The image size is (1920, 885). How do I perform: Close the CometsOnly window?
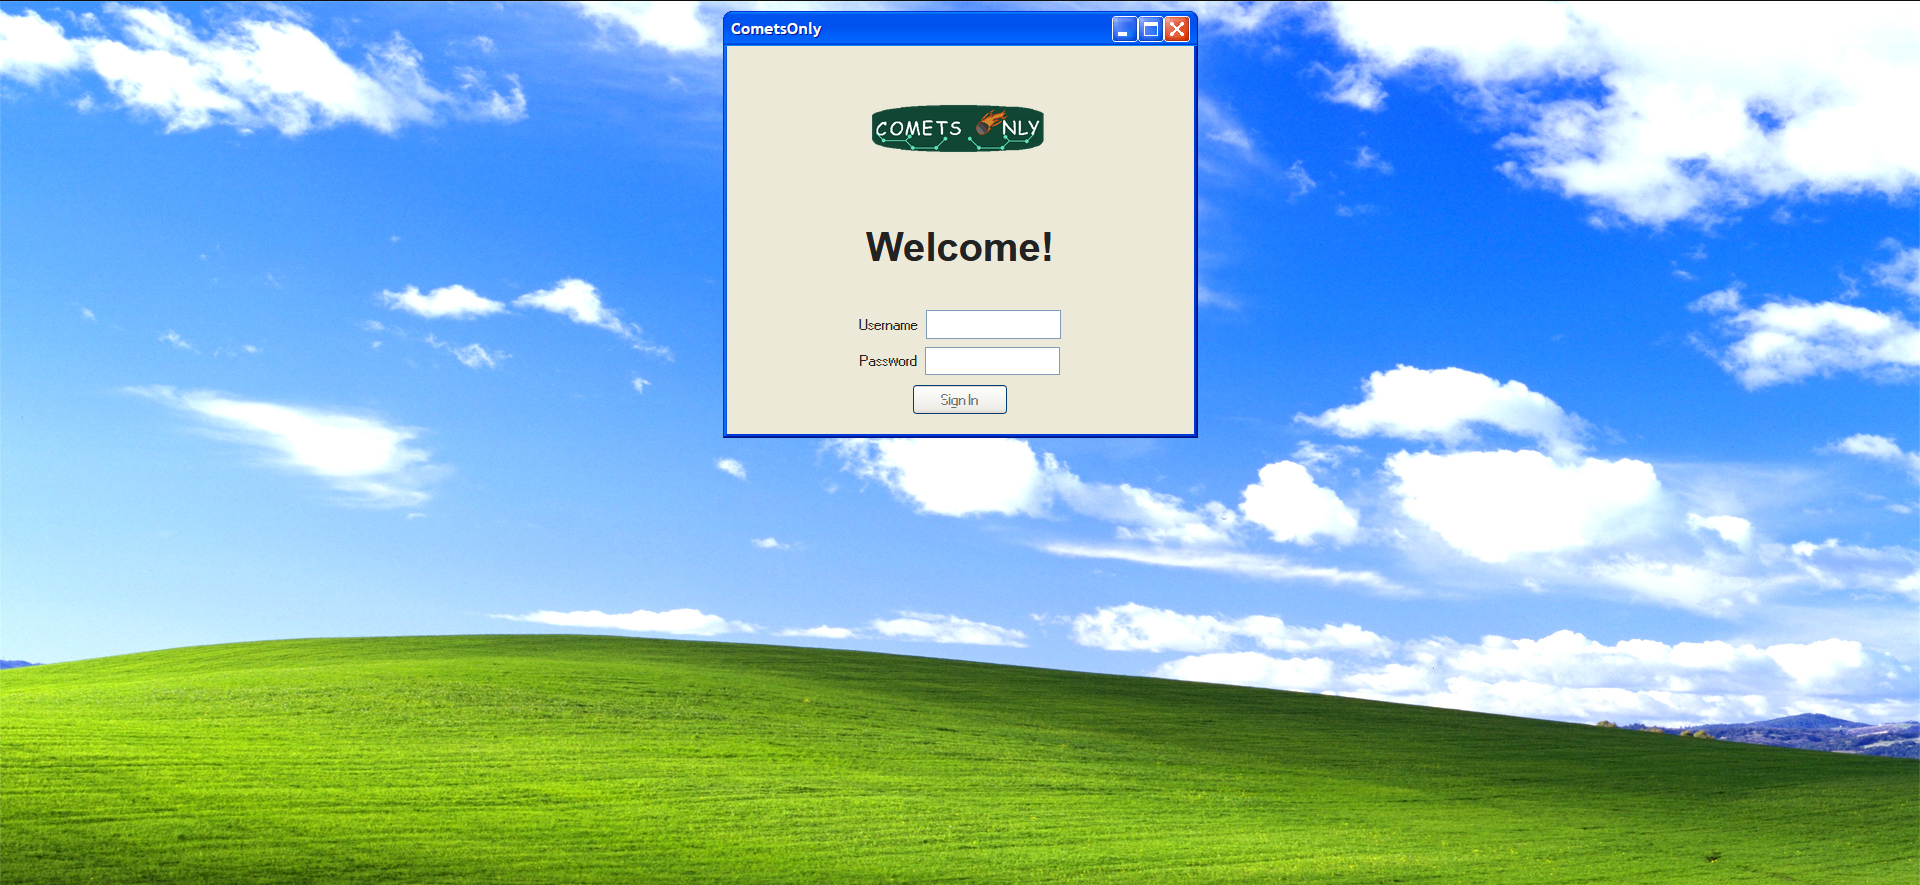1177,29
